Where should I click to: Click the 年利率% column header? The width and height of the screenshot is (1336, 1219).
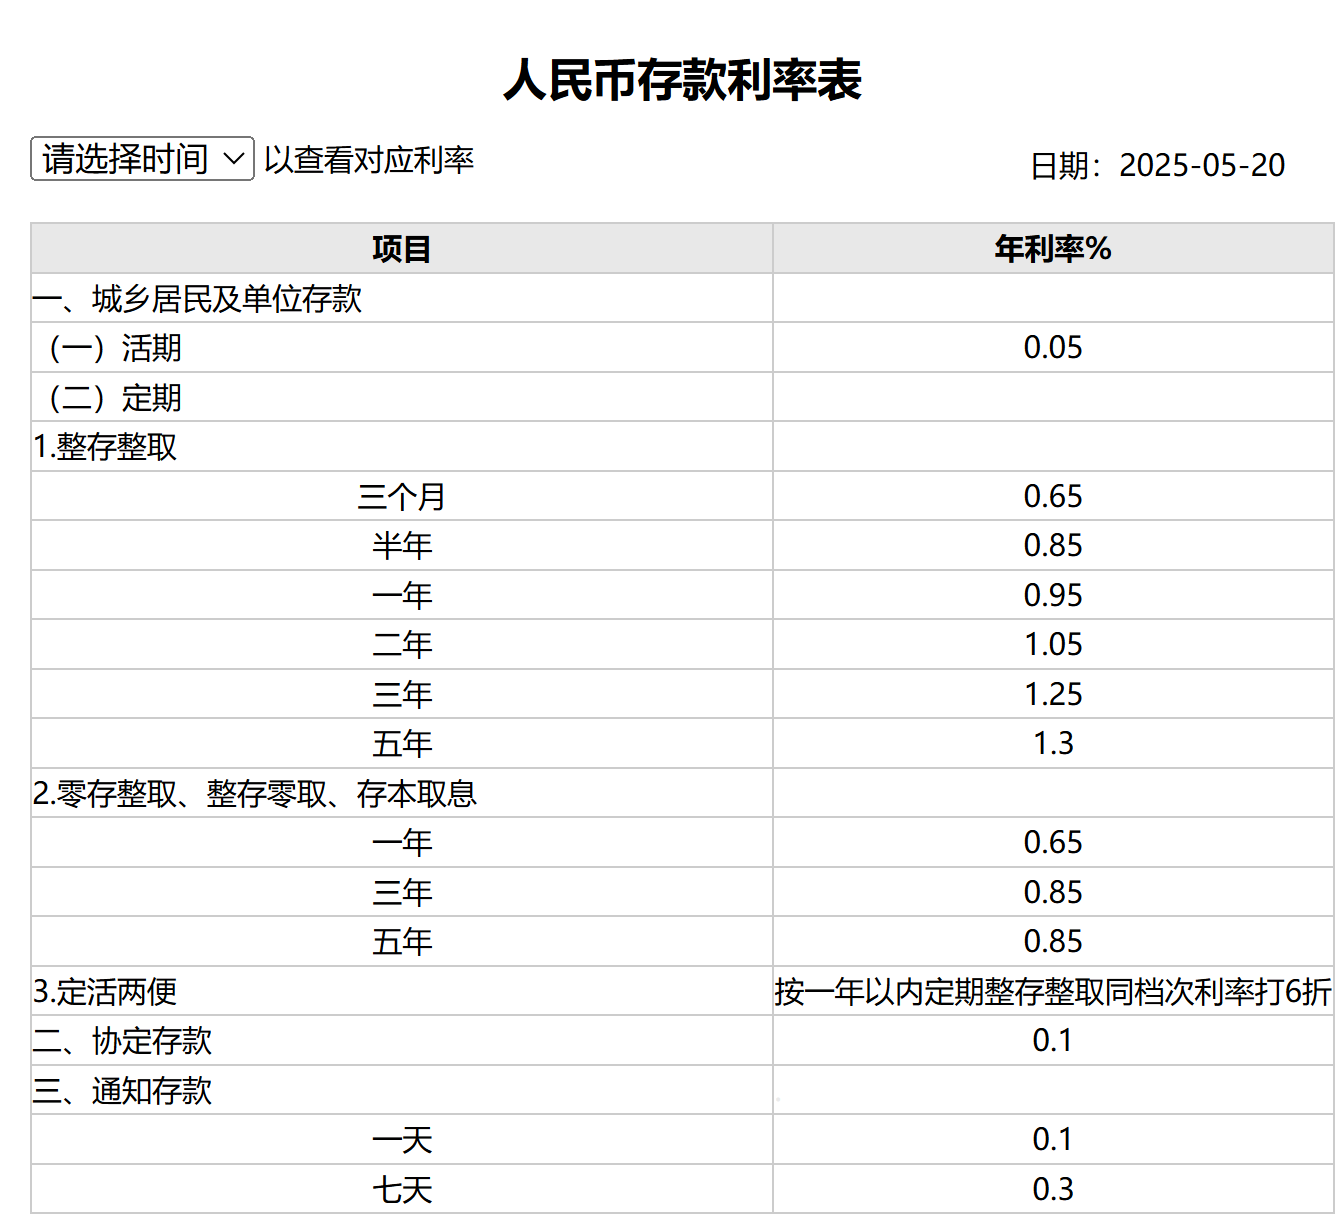point(1052,249)
